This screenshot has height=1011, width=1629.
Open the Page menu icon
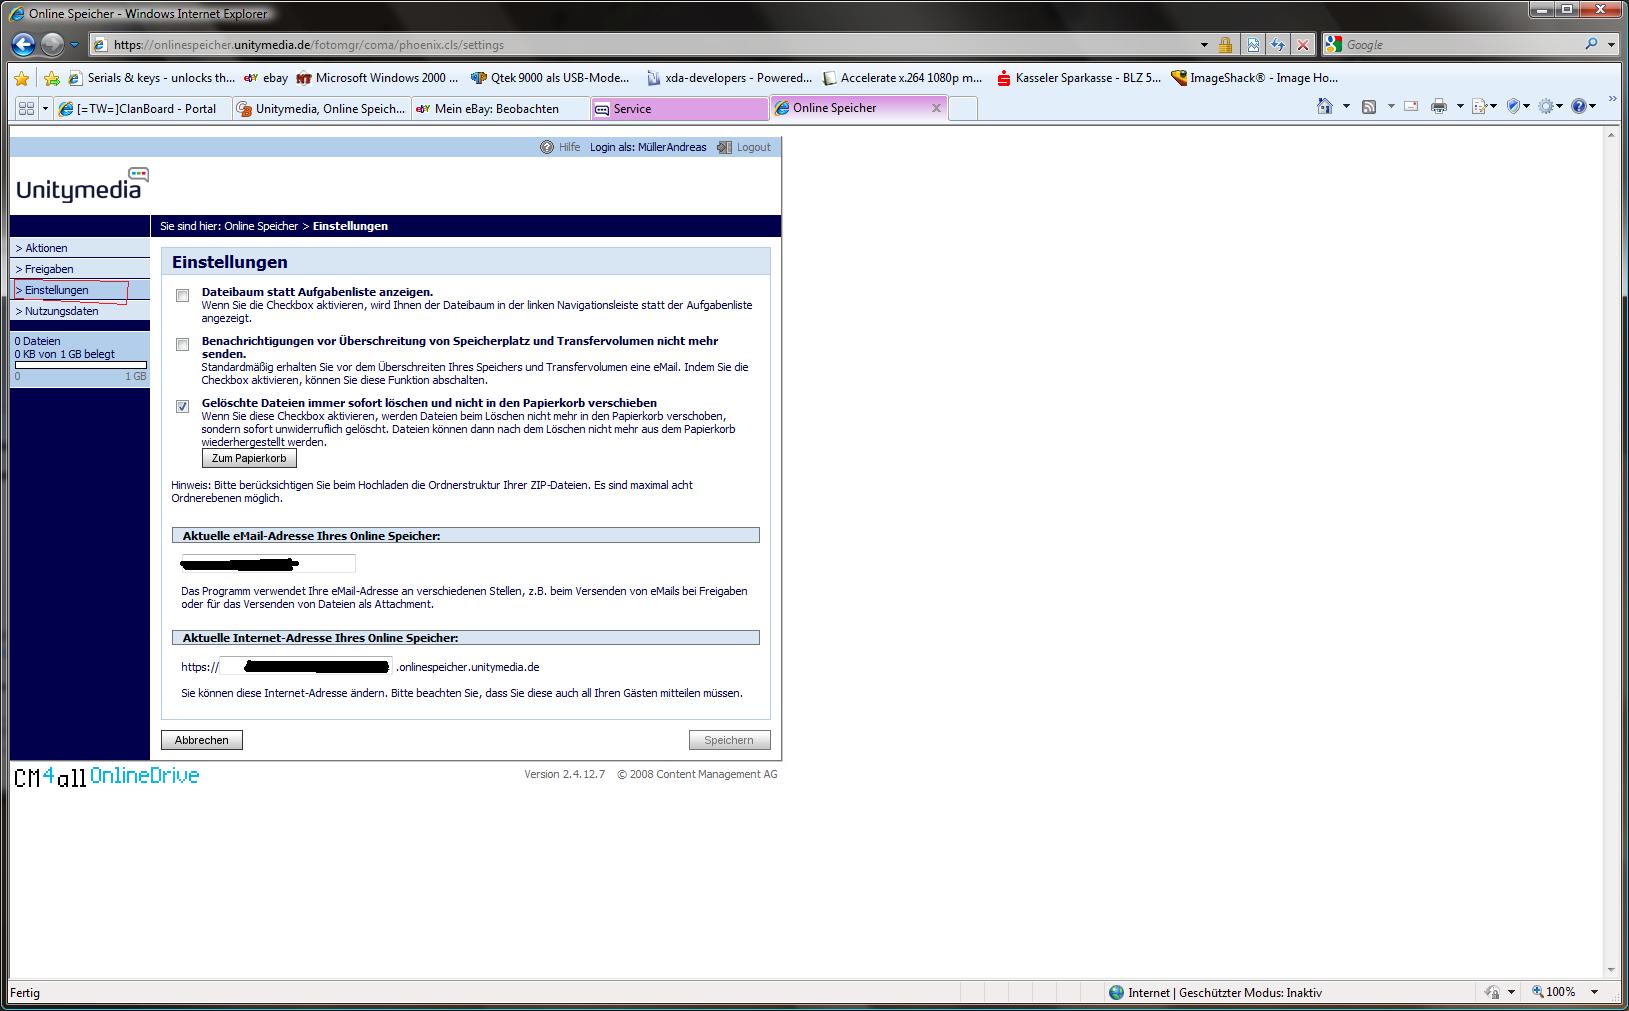point(1484,106)
